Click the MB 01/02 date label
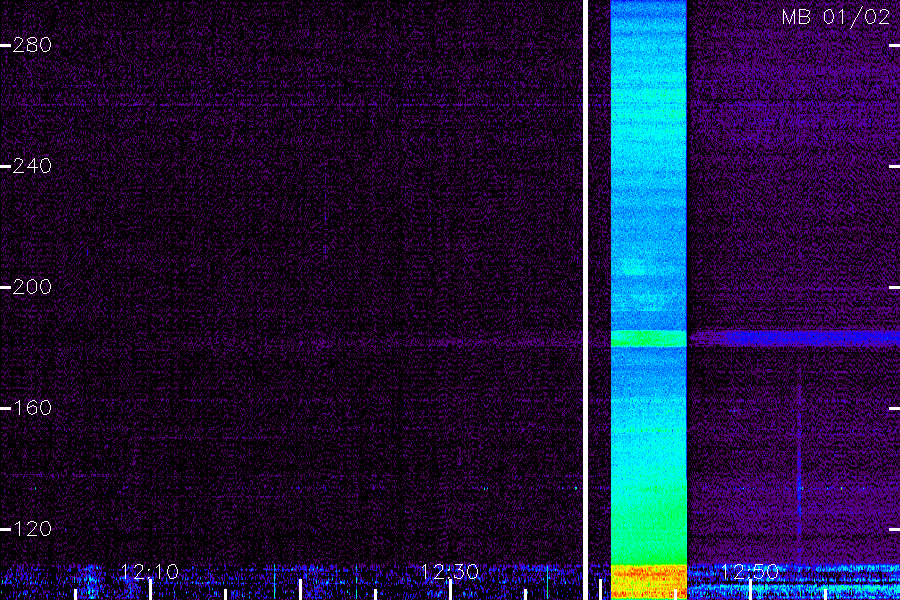The height and width of the screenshot is (600, 900). click(x=836, y=17)
